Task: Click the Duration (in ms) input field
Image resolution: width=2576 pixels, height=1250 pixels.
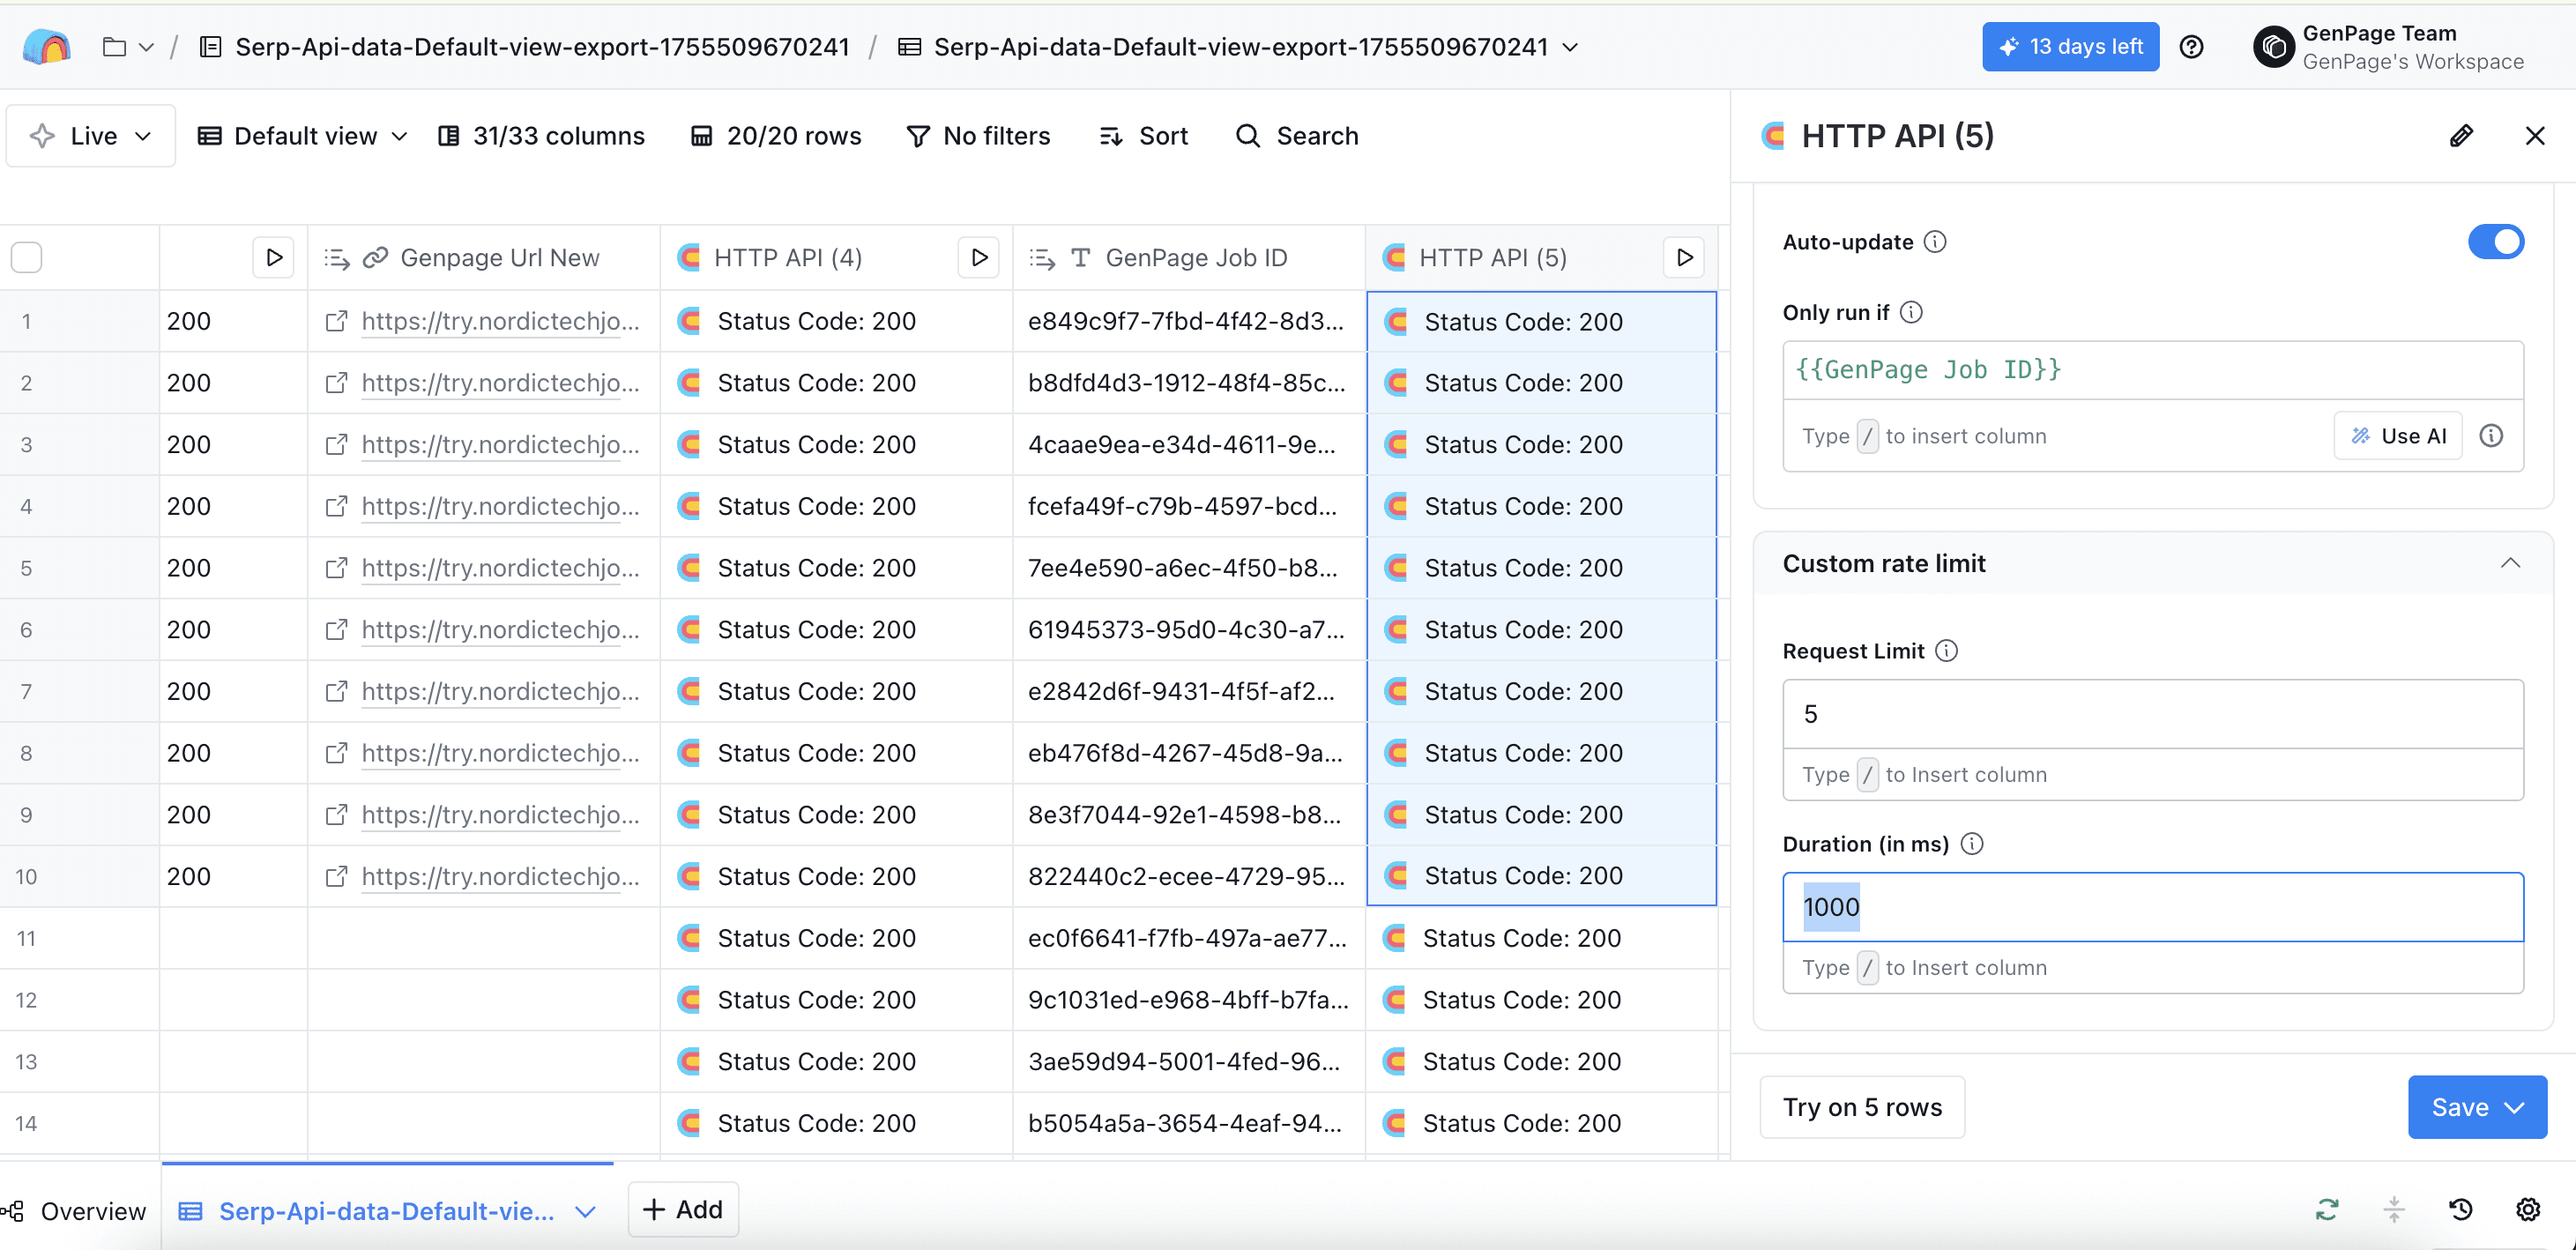Action: (x=2152, y=907)
